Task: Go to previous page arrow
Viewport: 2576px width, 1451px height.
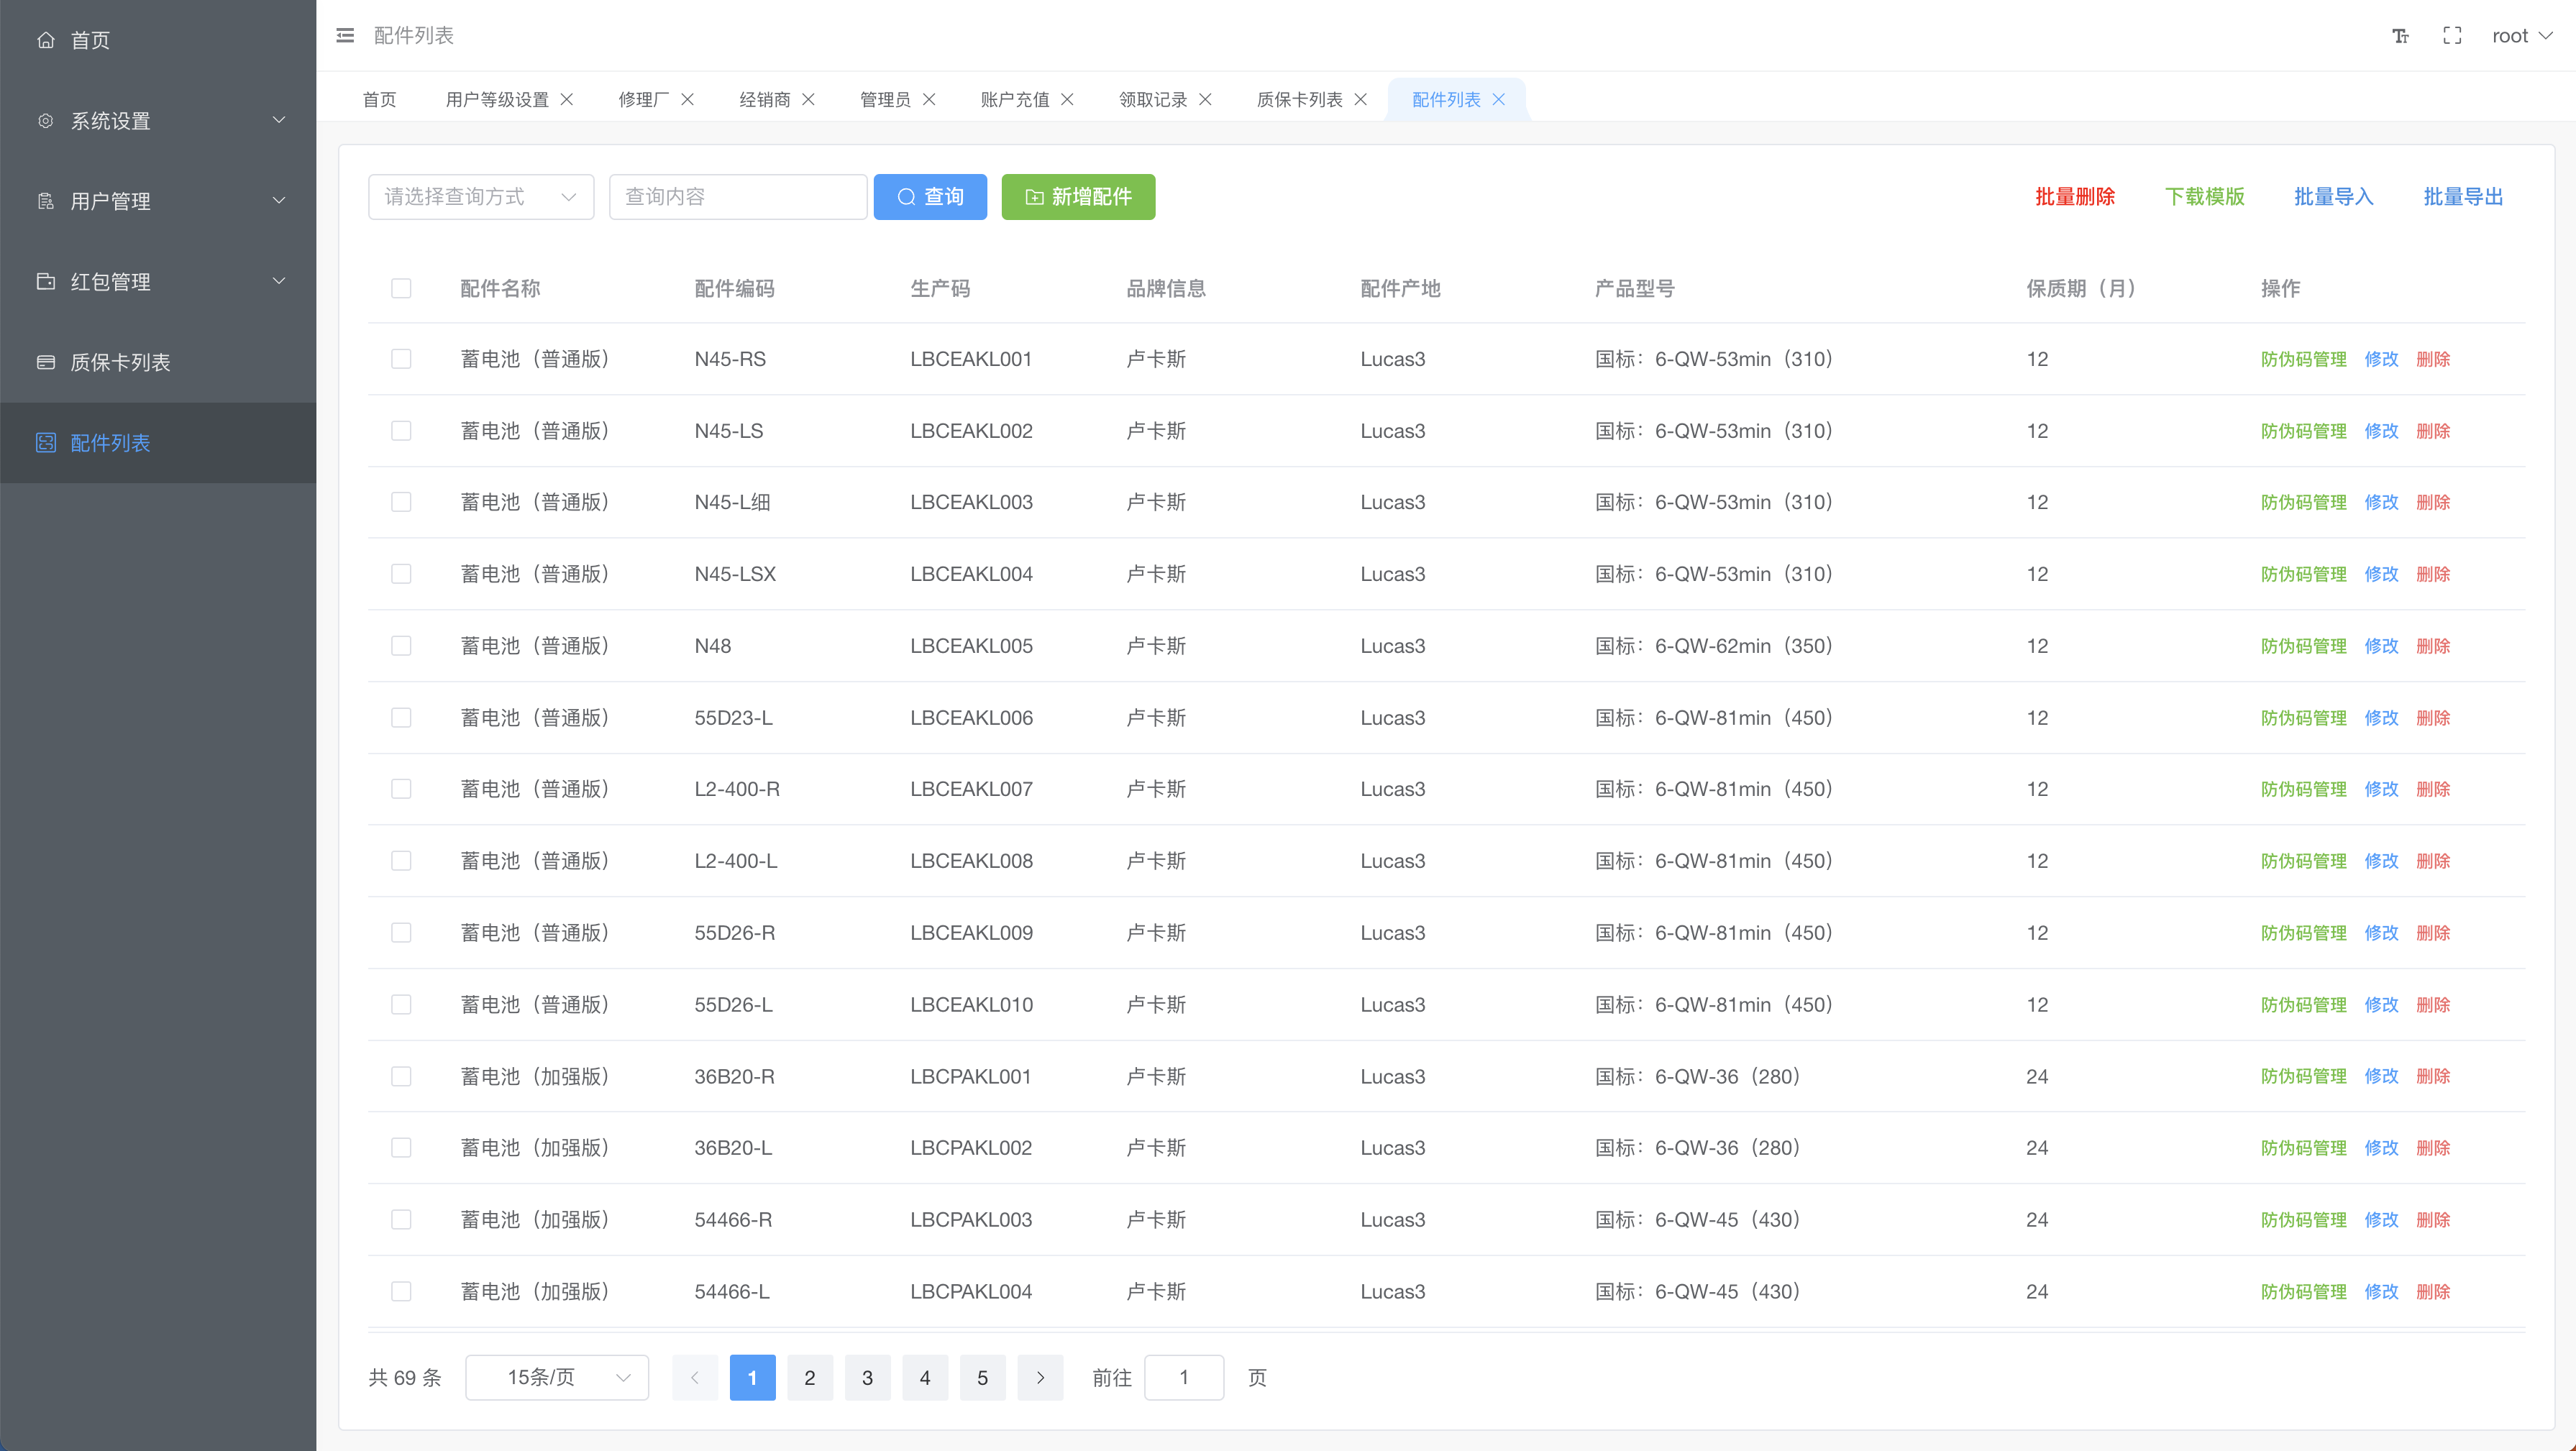Action: [x=695, y=1378]
